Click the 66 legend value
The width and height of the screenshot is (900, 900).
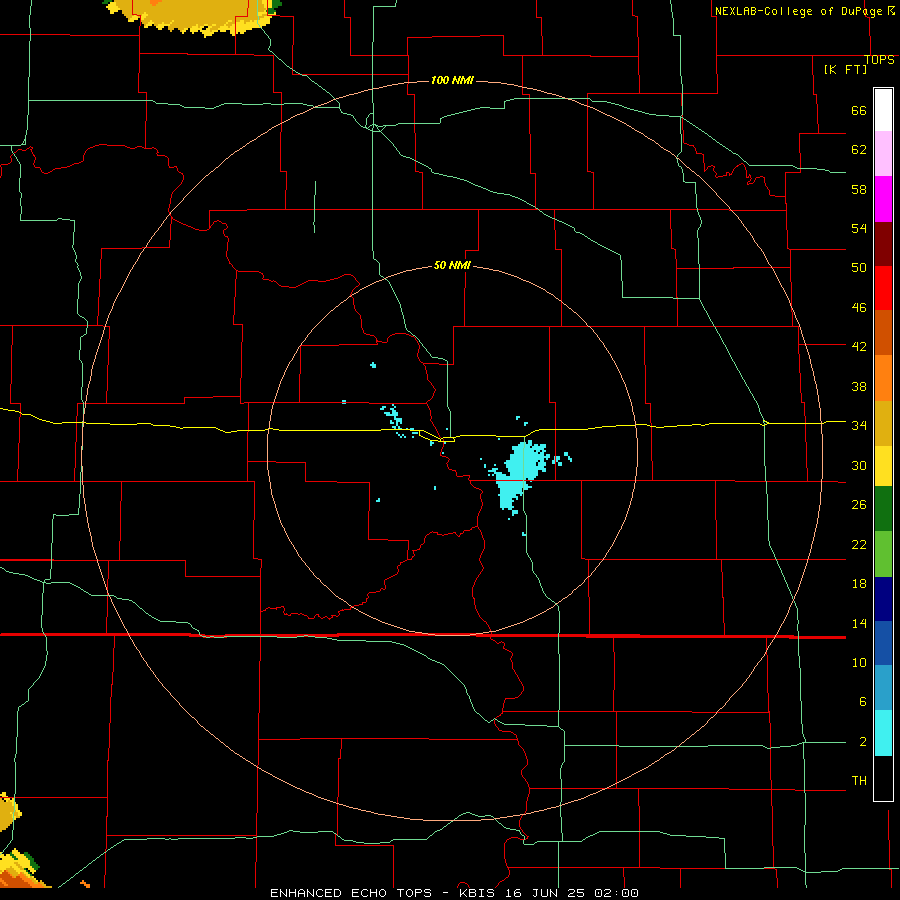click(859, 110)
